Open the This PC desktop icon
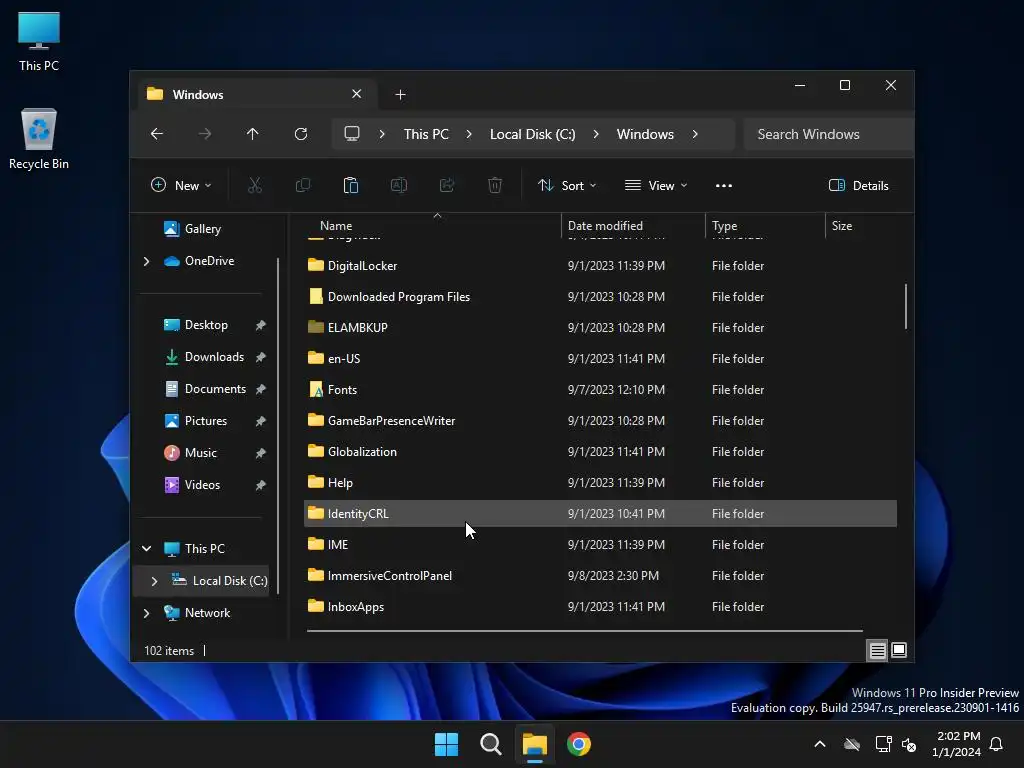The width and height of the screenshot is (1024, 768). pos(39,42)
